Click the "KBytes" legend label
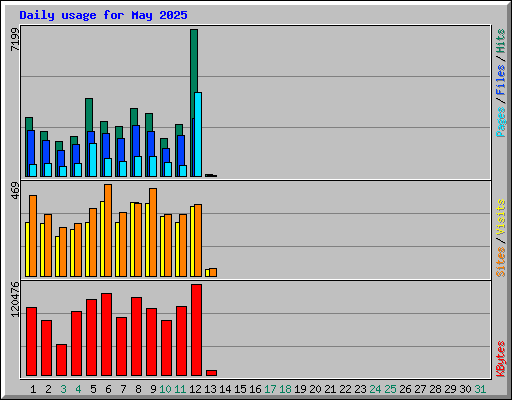 coord(500,359)
